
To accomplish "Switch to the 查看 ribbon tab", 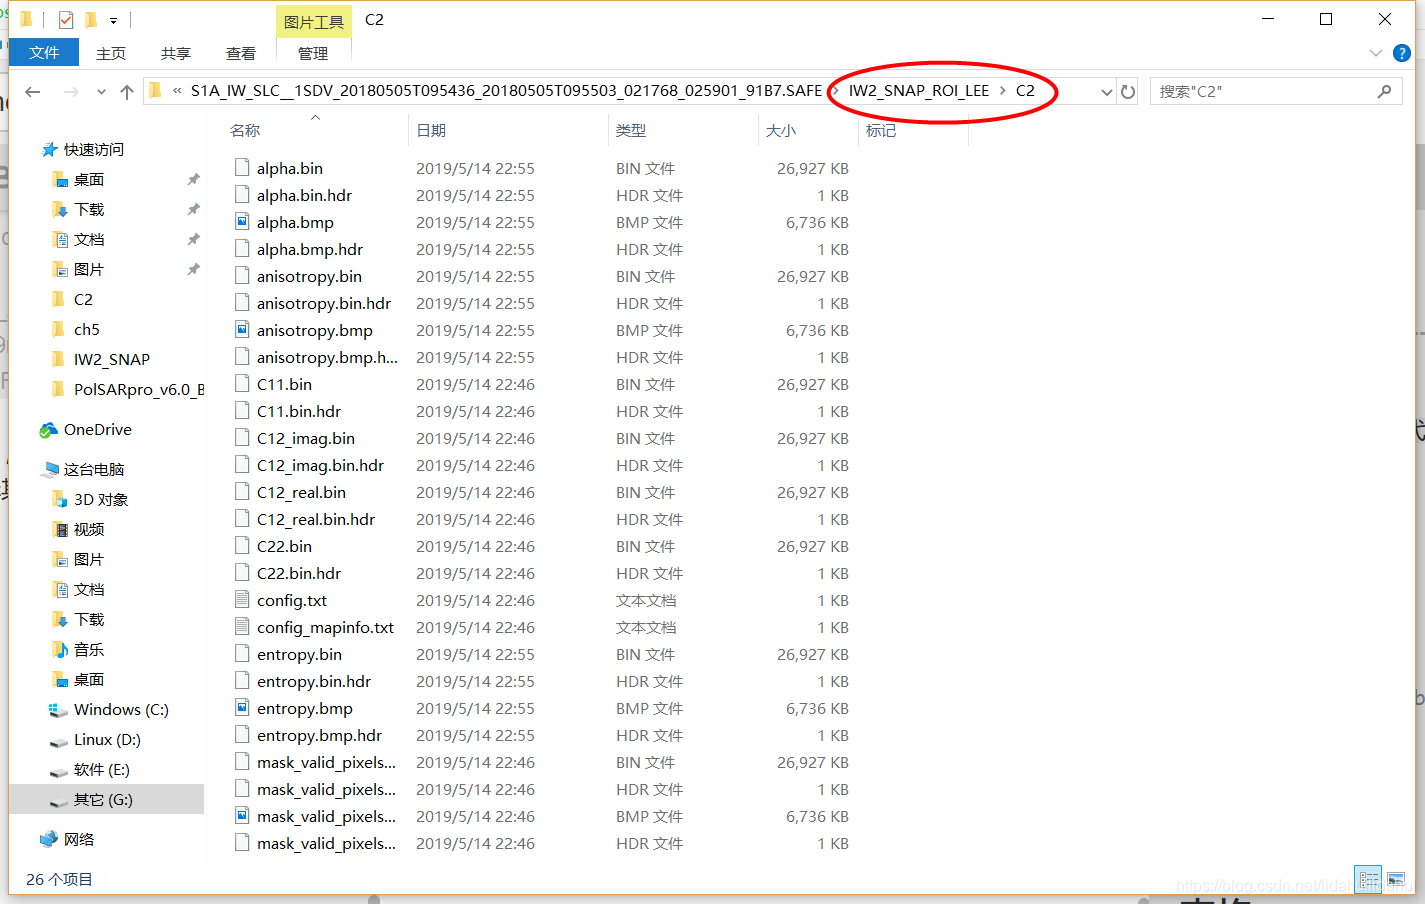I will point(241,53).
